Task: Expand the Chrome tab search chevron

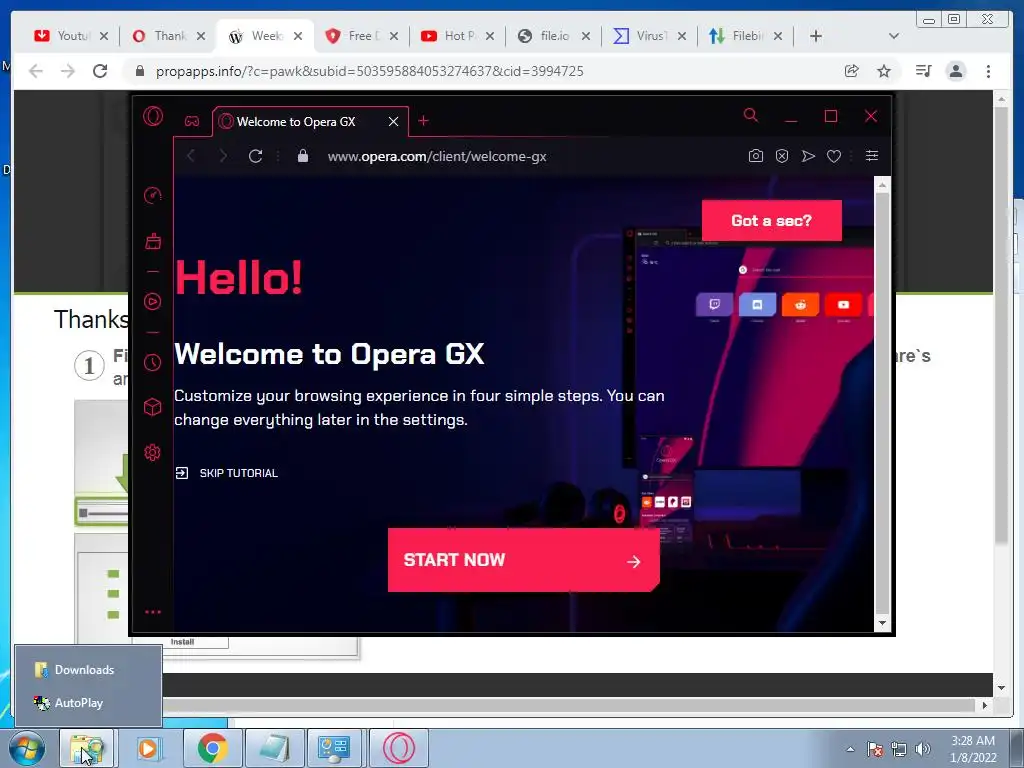Action: (894, 36)
